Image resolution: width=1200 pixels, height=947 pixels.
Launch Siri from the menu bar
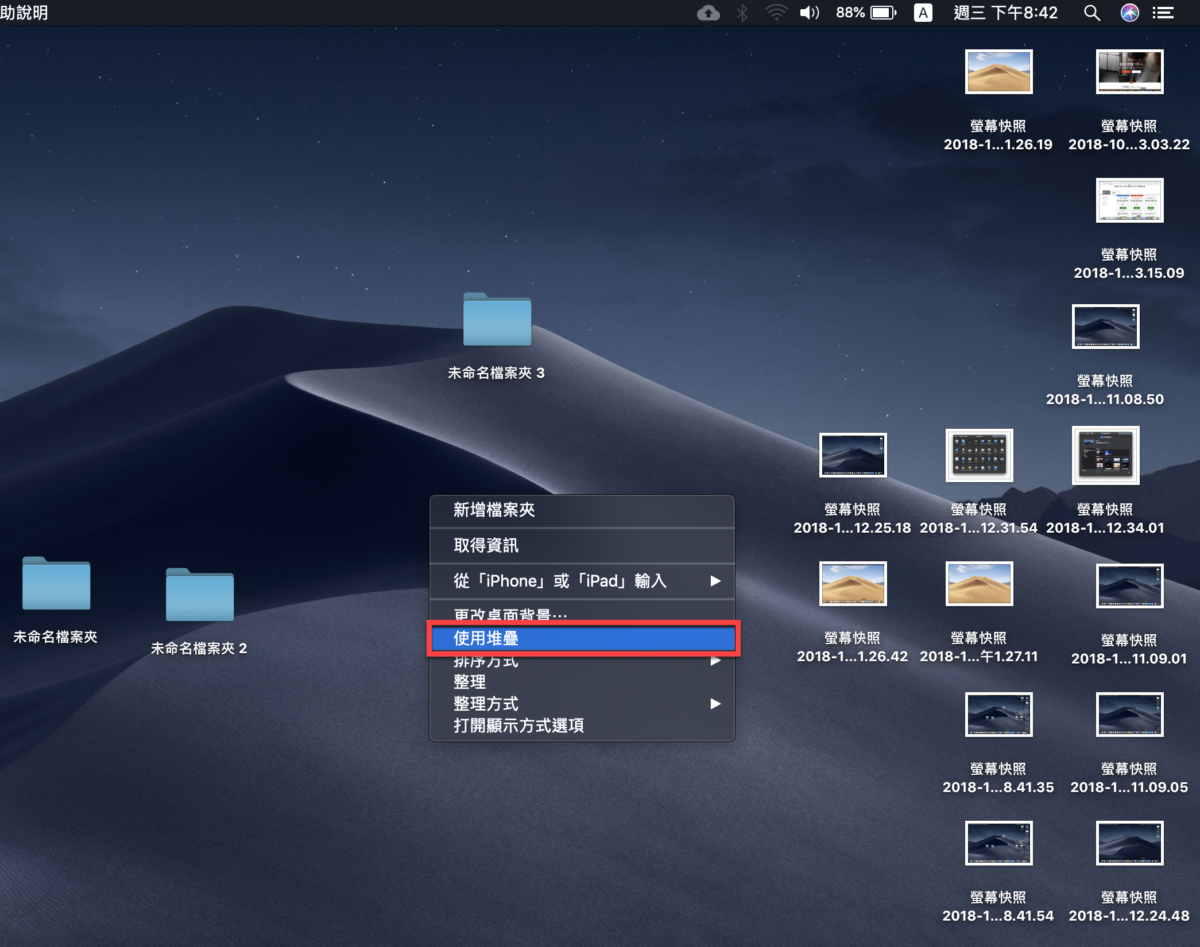(1129, 13)
